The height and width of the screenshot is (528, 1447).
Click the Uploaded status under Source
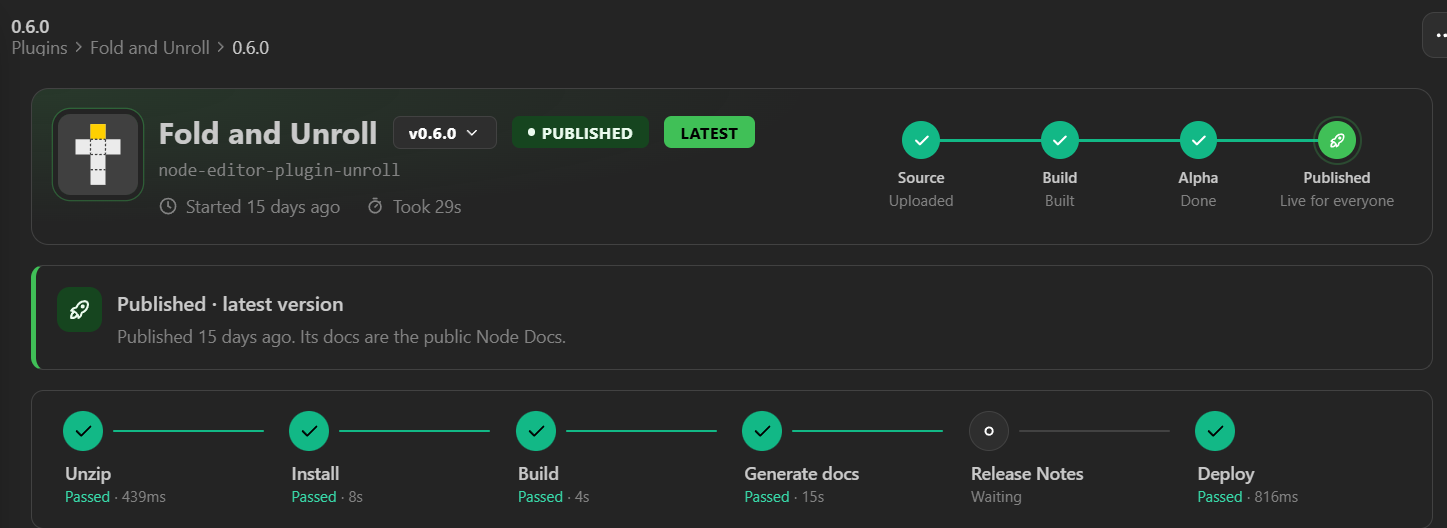pyautogui.click(x=921, y=201)
